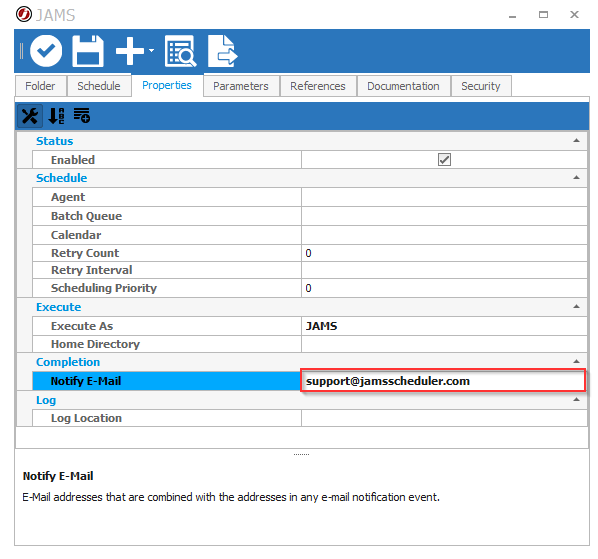
Task: Switch to the Folder tab
Action: [x=40, y=86]
